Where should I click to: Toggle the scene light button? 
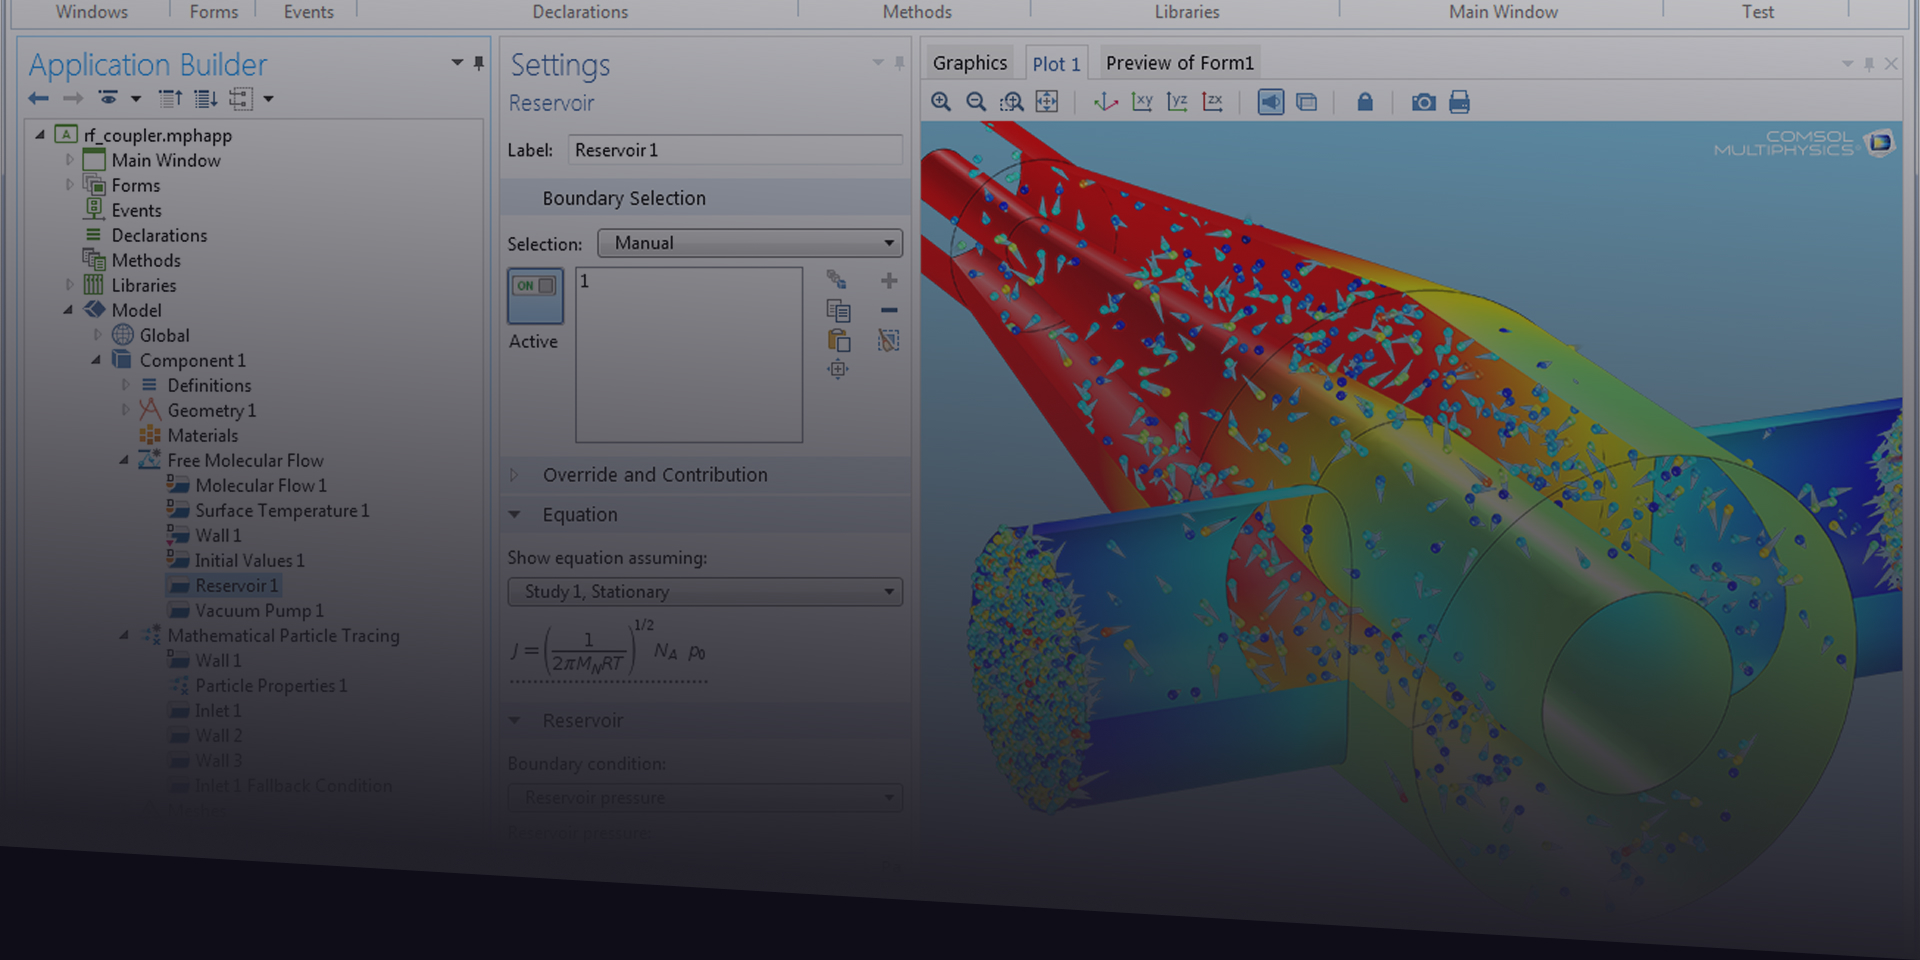point(1270,102)
